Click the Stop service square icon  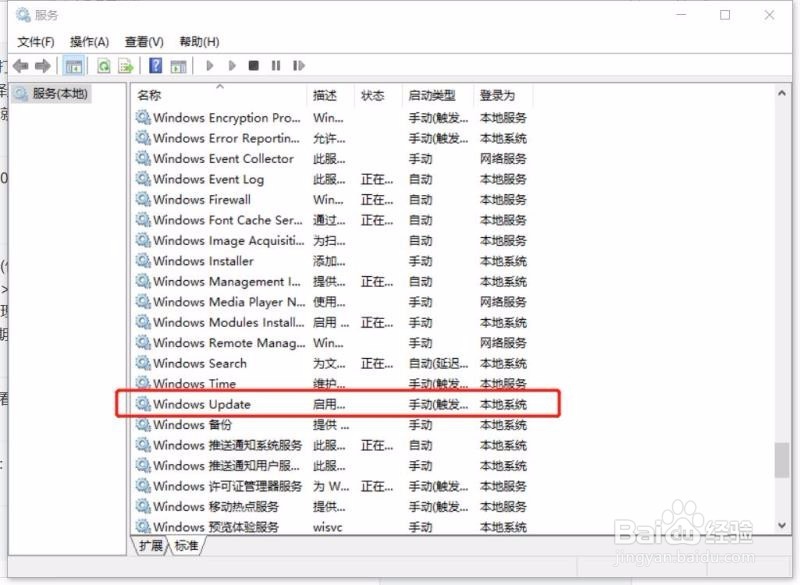pyautogui.click(x=254, y=65)
